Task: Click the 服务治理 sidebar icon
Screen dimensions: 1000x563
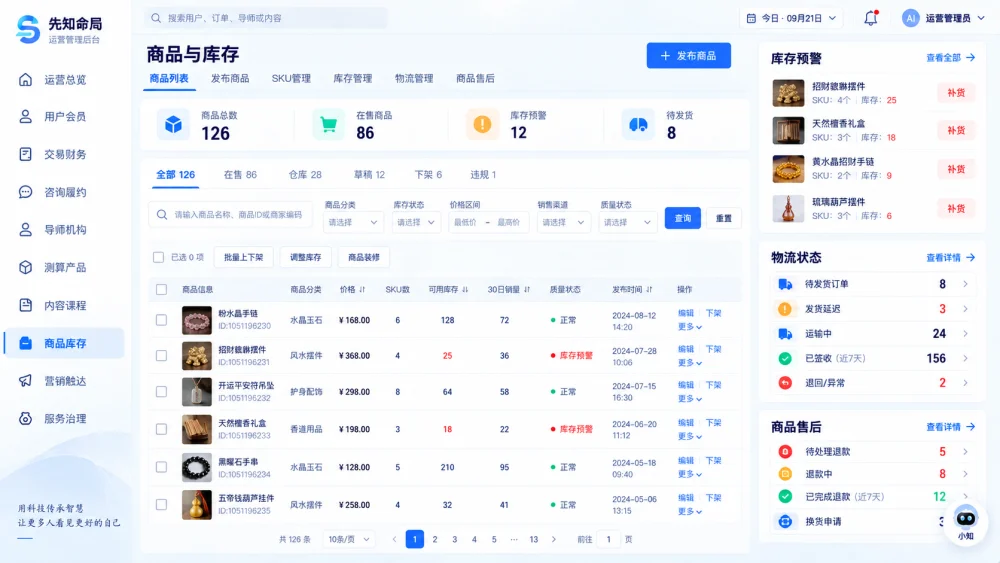Action: [x=26, y=418]
